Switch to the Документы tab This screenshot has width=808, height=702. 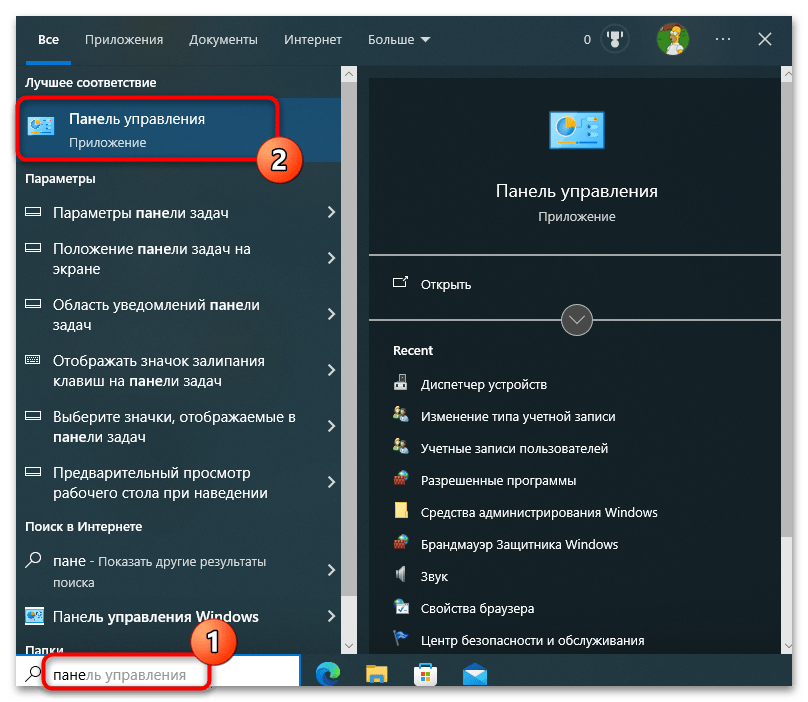click(223, 40)
